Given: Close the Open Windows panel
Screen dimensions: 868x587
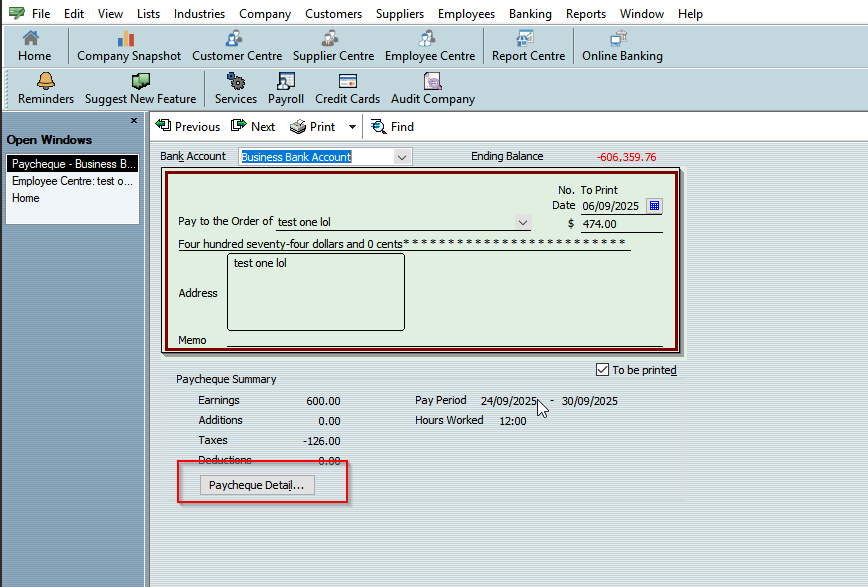Looking at the screenshot, I should pos(133,120).
